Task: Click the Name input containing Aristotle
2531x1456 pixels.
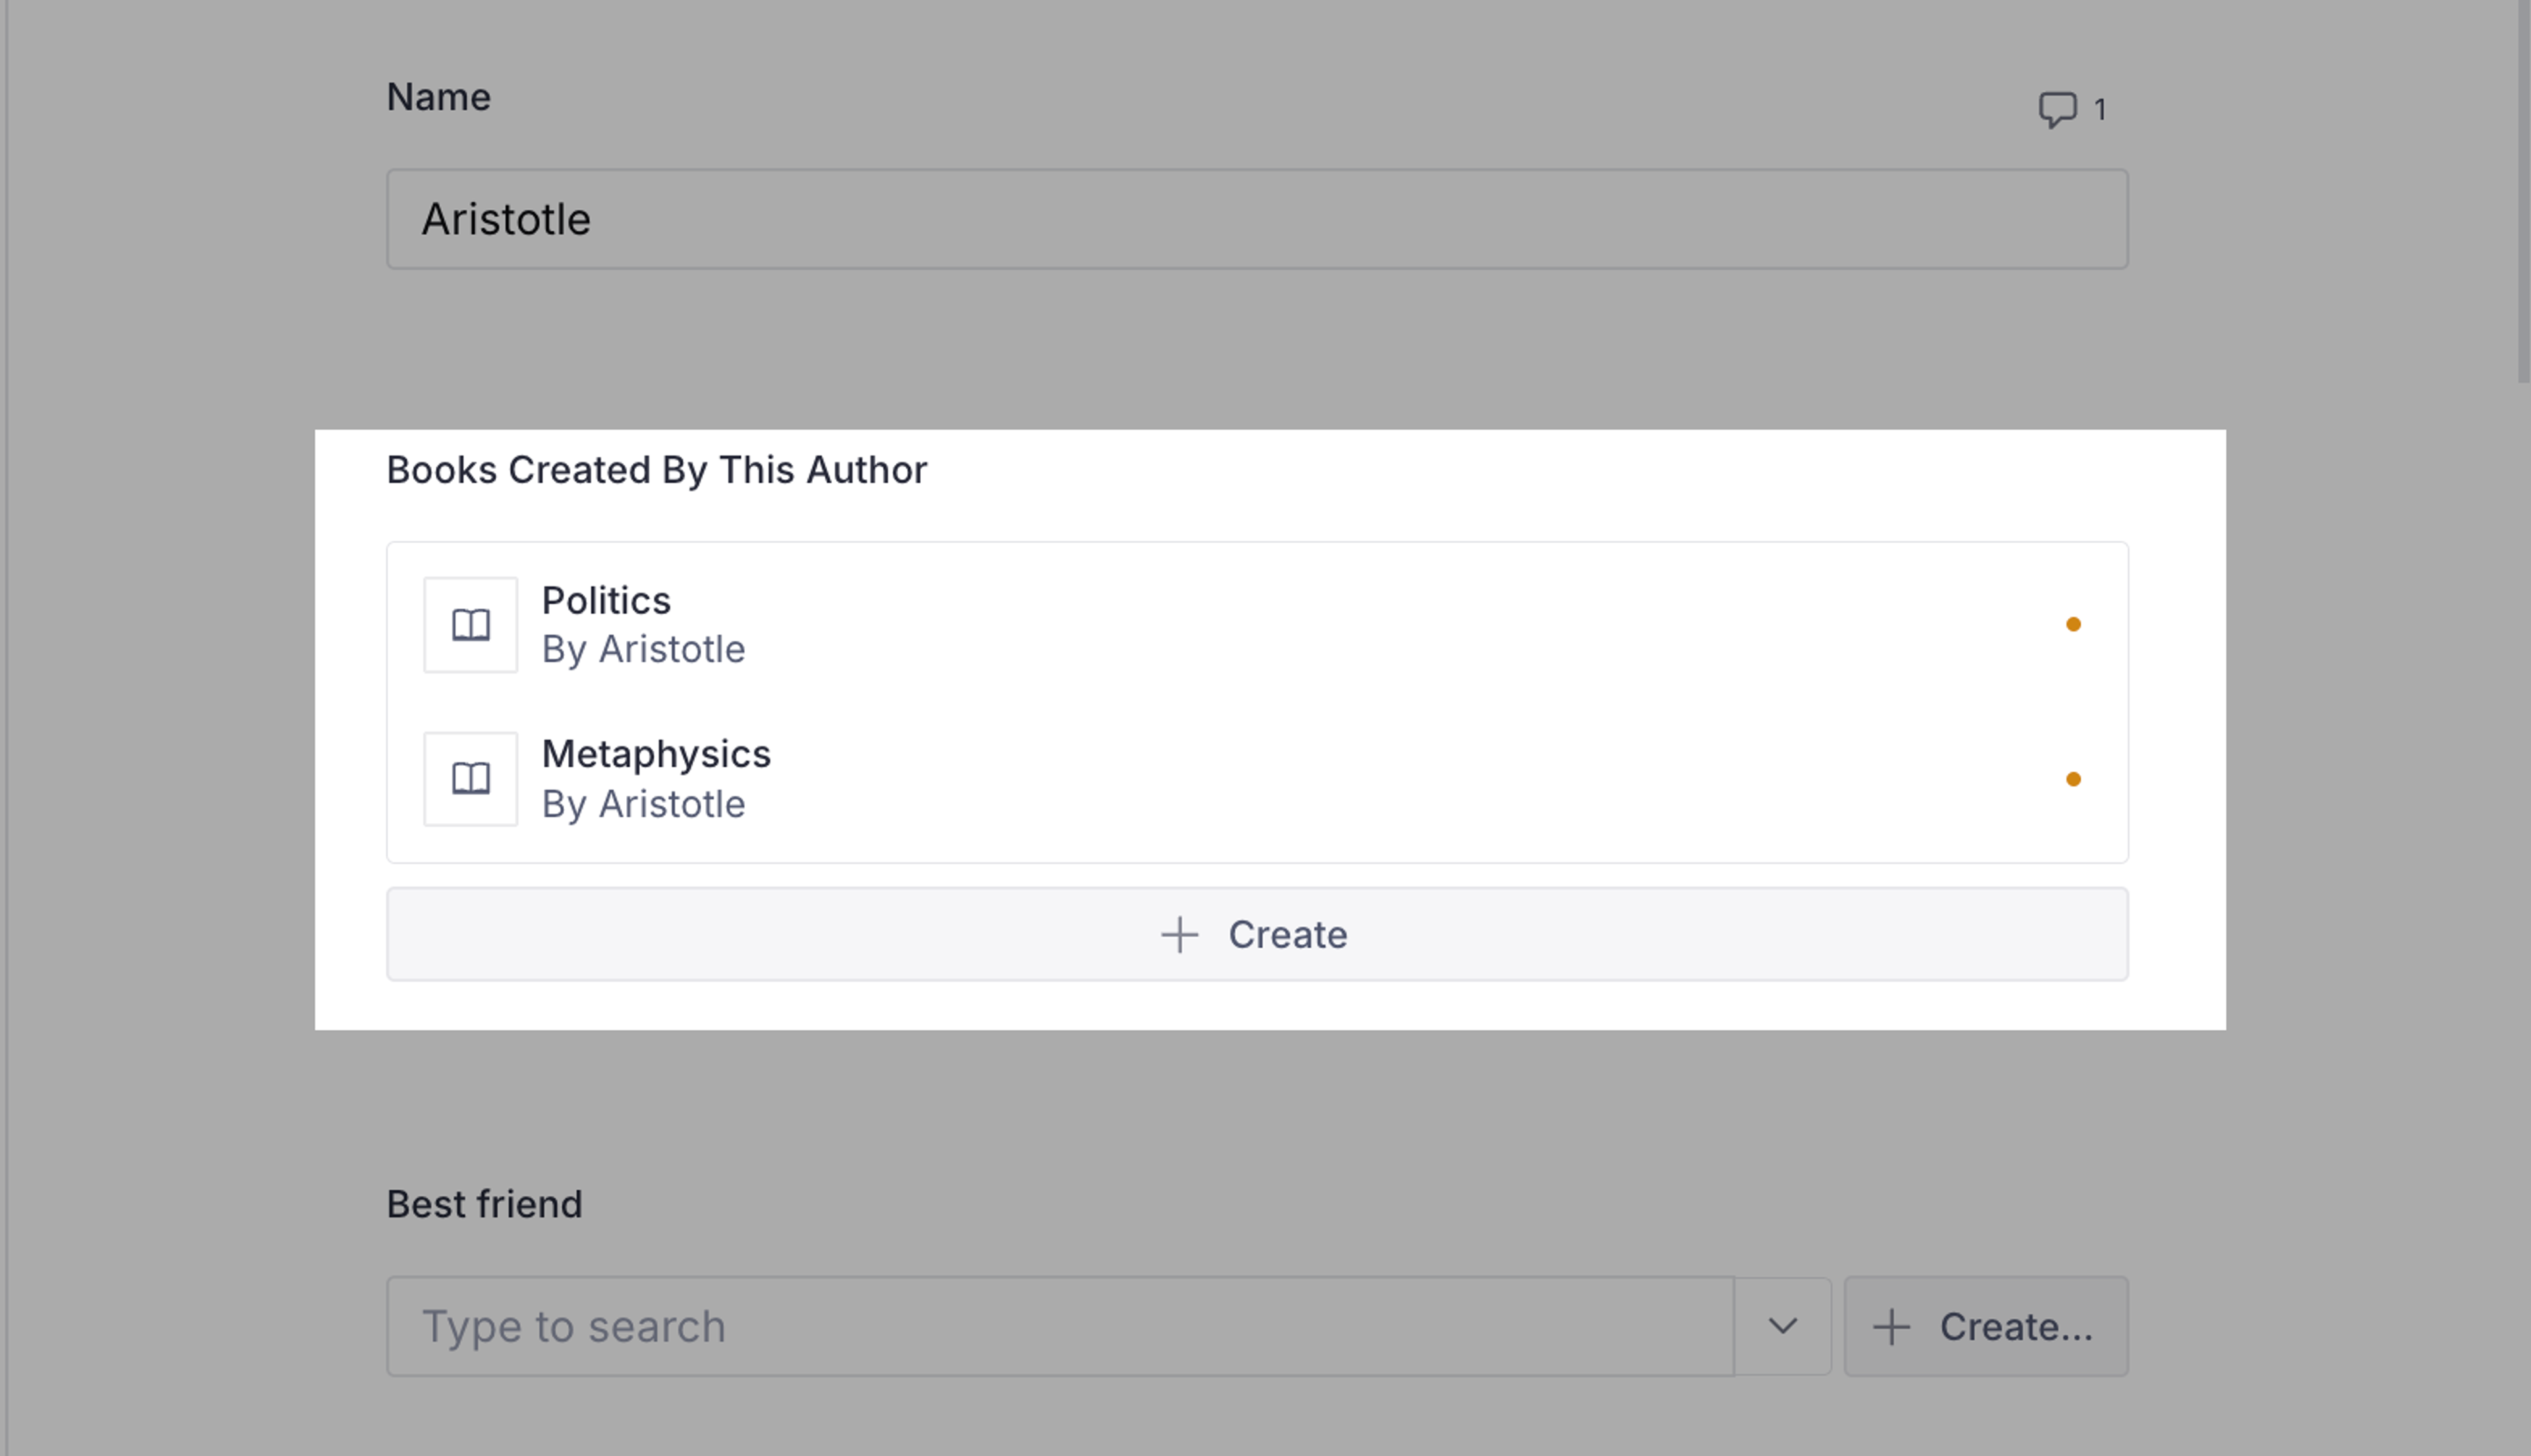Action: click(x=1256, y=219)
